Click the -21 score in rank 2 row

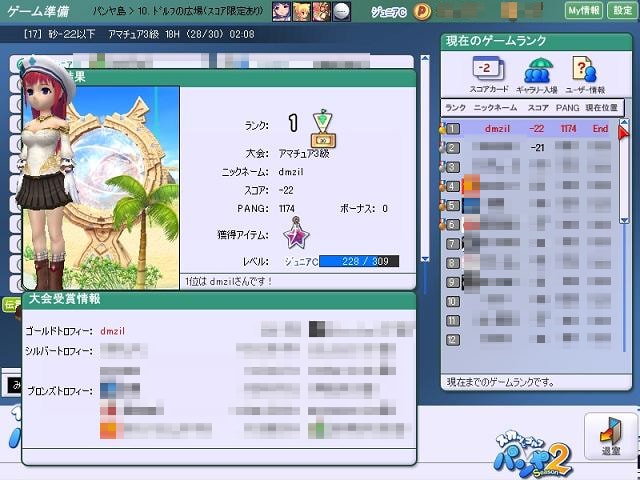coord(538,148)
